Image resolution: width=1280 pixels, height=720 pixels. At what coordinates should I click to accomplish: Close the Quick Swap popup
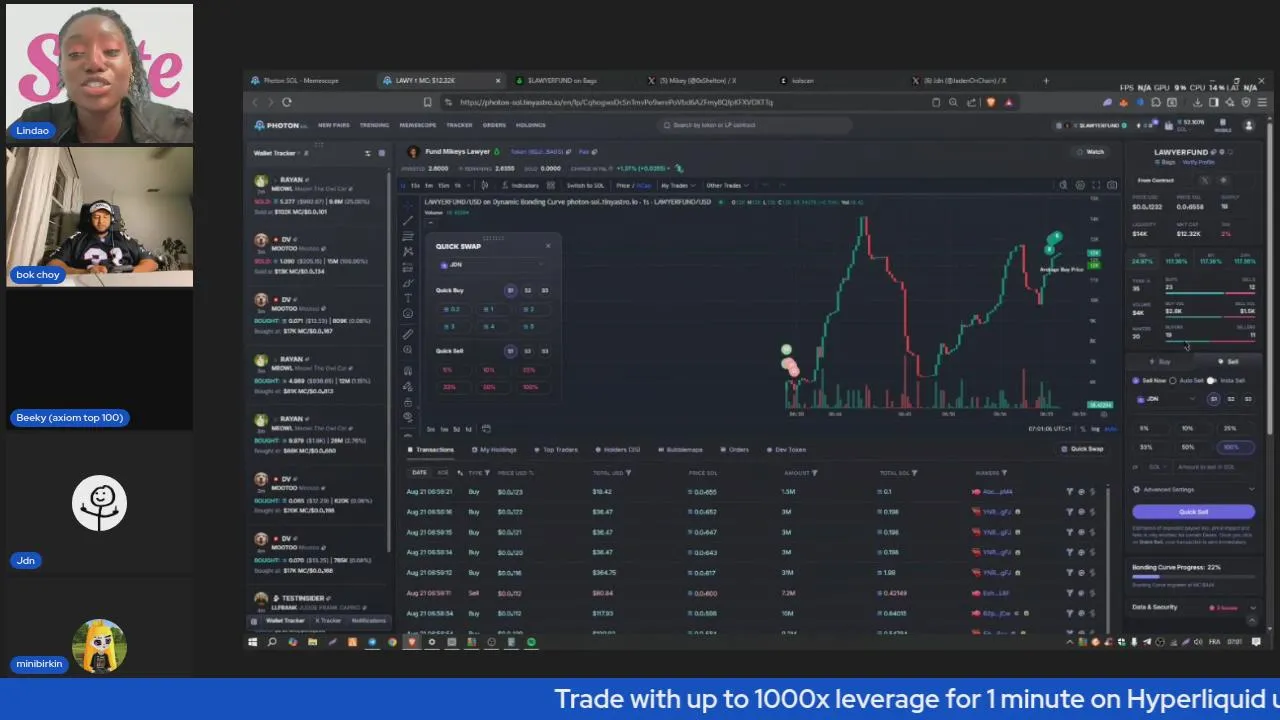[x=547, y=246]
